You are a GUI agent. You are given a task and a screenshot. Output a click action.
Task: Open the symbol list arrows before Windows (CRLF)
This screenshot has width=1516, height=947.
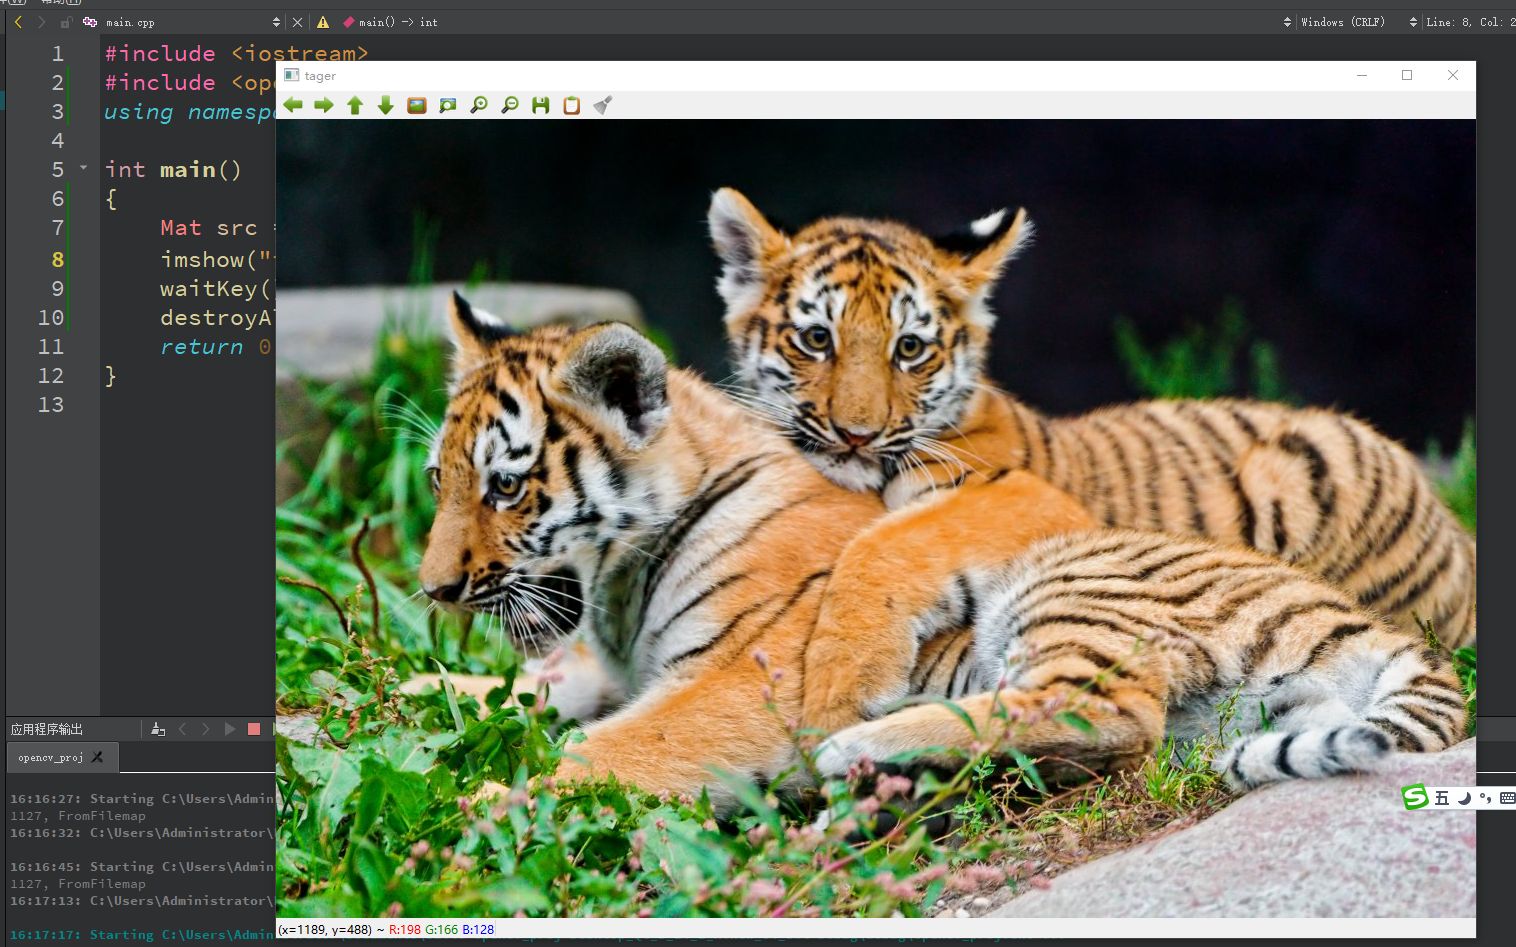(1287, 22)
